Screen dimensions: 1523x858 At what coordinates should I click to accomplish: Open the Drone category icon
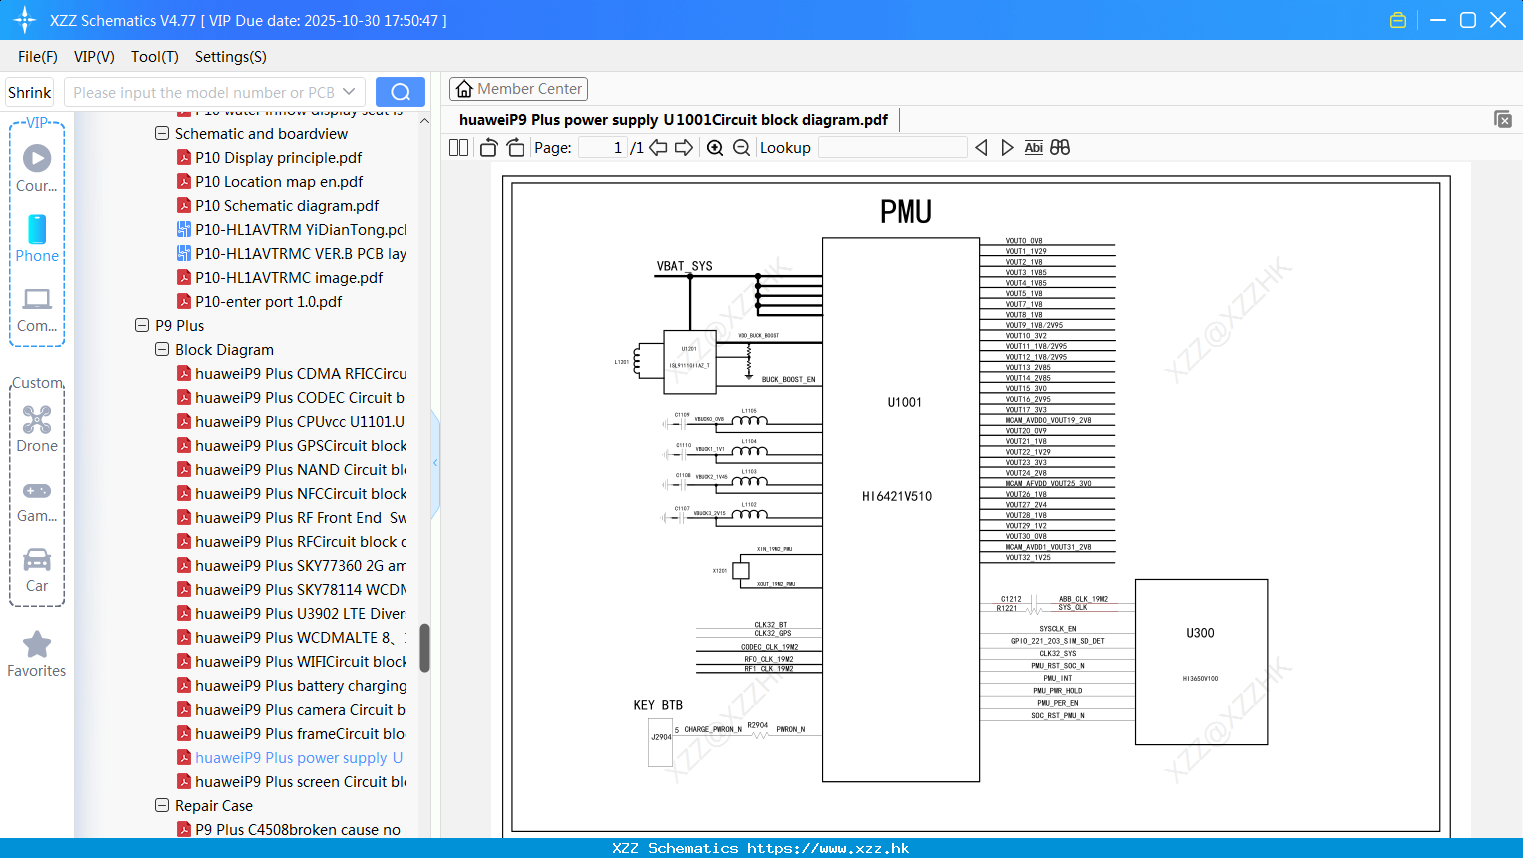[x=37, y=429]
